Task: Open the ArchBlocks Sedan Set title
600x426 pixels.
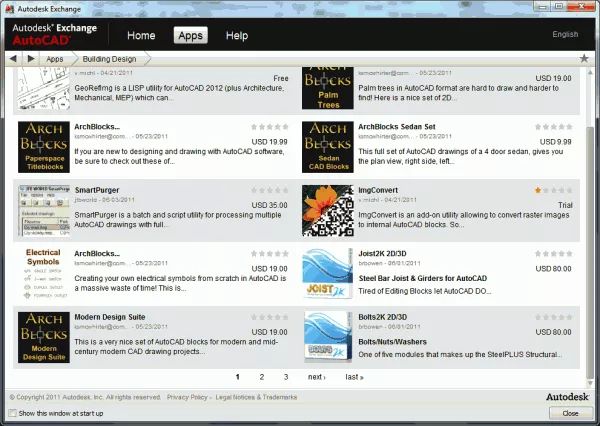Action: (x=397, y=127)
